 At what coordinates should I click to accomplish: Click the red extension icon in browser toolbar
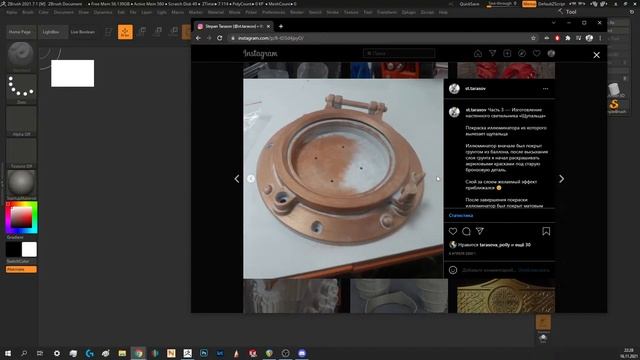point(557,38)
